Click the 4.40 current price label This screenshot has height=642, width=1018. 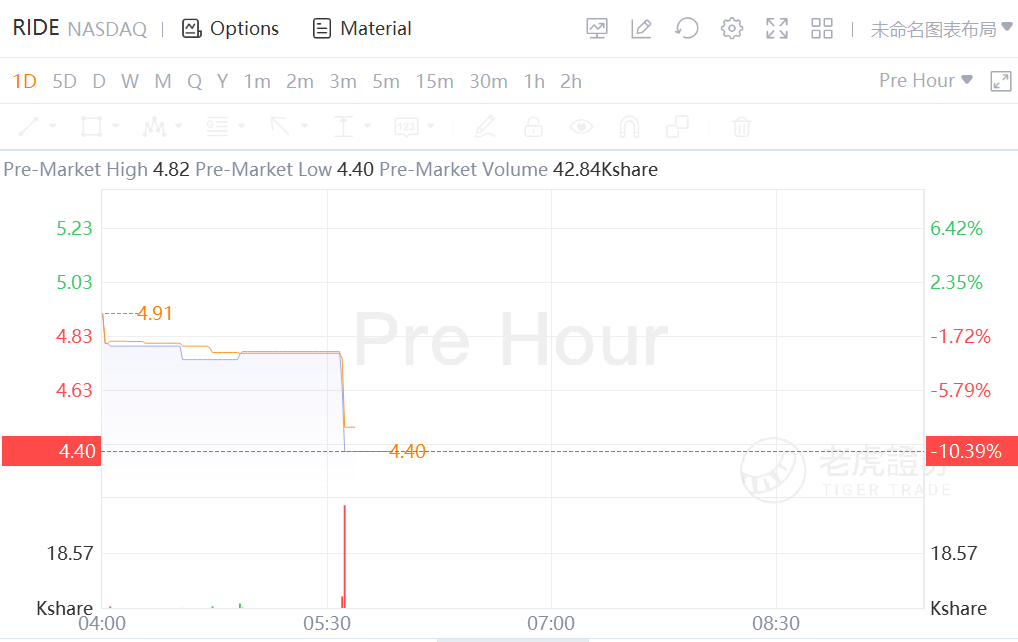click(51, 451)
